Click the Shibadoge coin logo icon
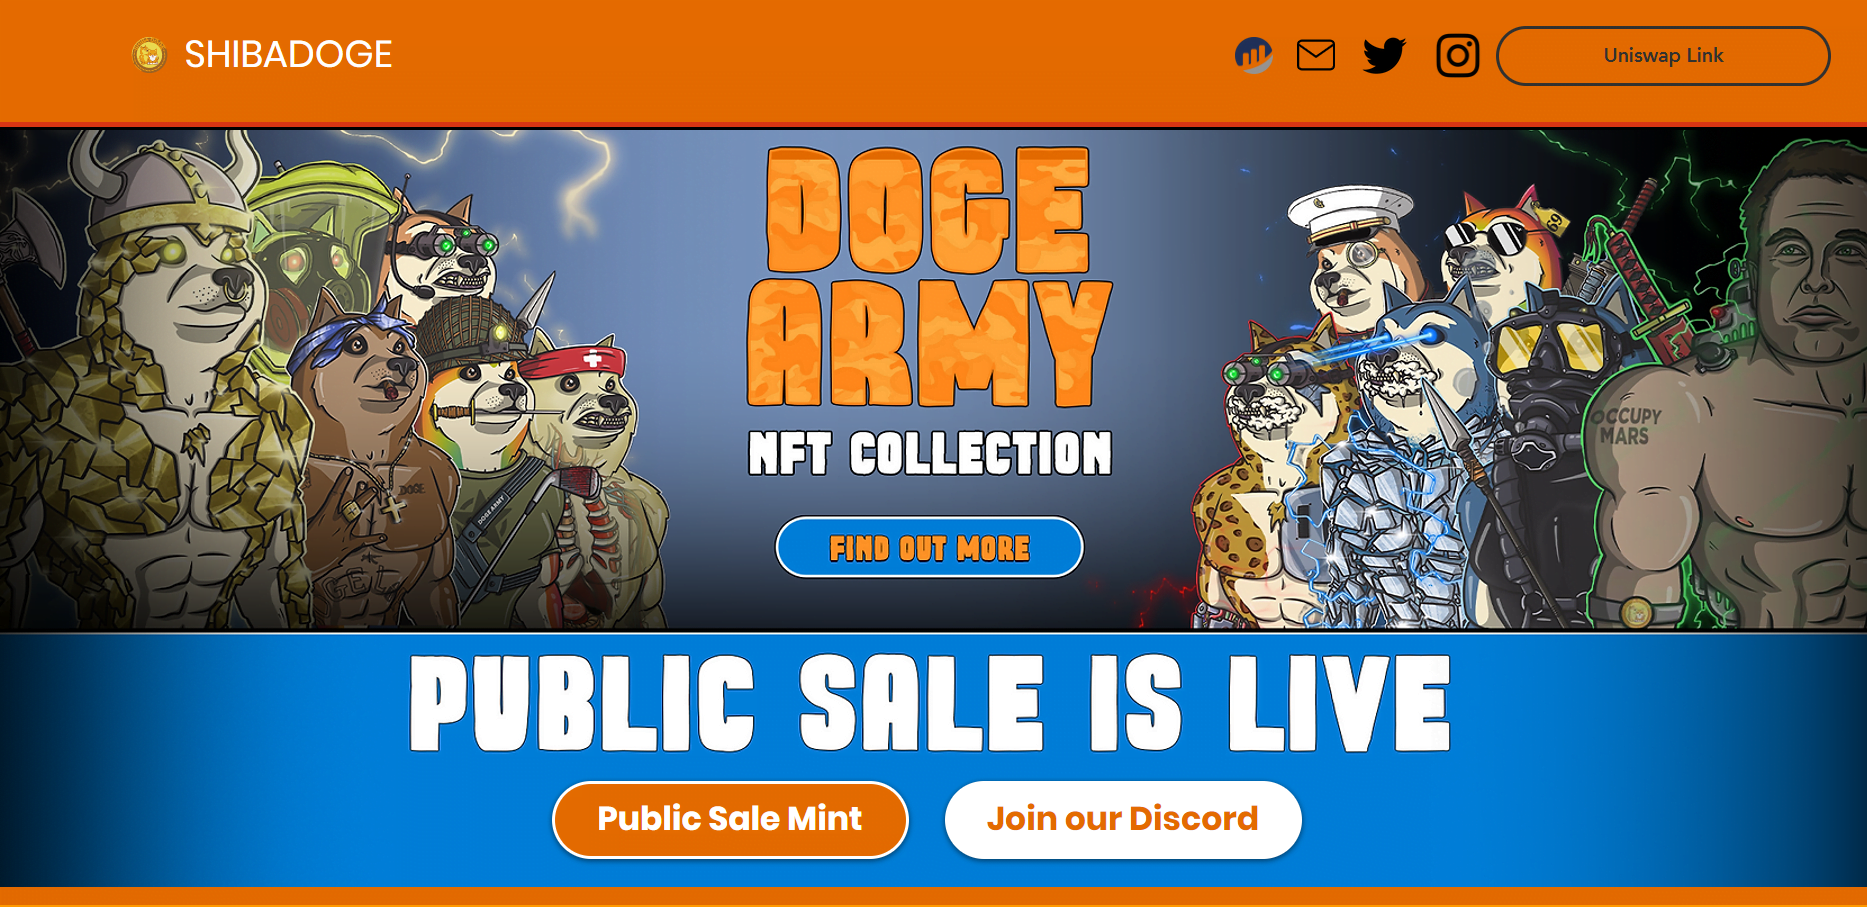Viewport: 1867px width, 907px height. click(150, 55)
